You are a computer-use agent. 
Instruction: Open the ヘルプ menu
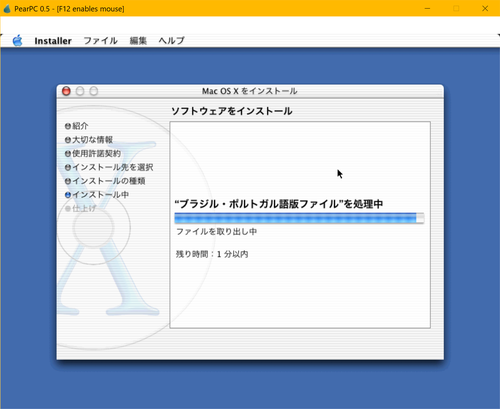(171, 41)
